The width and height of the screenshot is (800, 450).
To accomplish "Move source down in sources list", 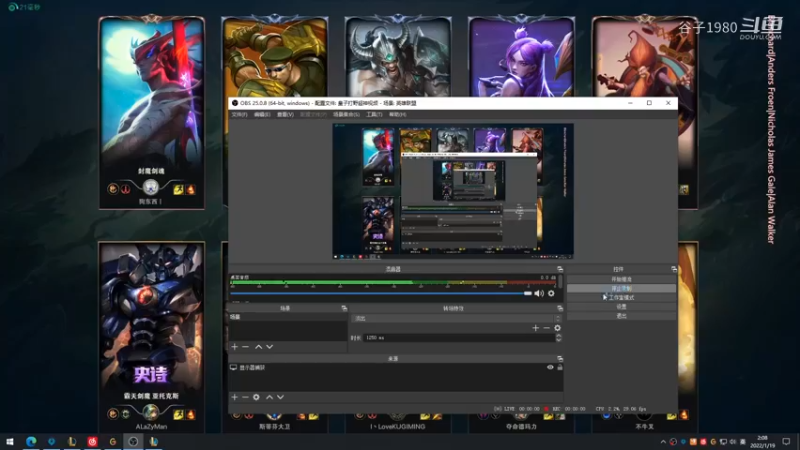I will click(280, 397).
